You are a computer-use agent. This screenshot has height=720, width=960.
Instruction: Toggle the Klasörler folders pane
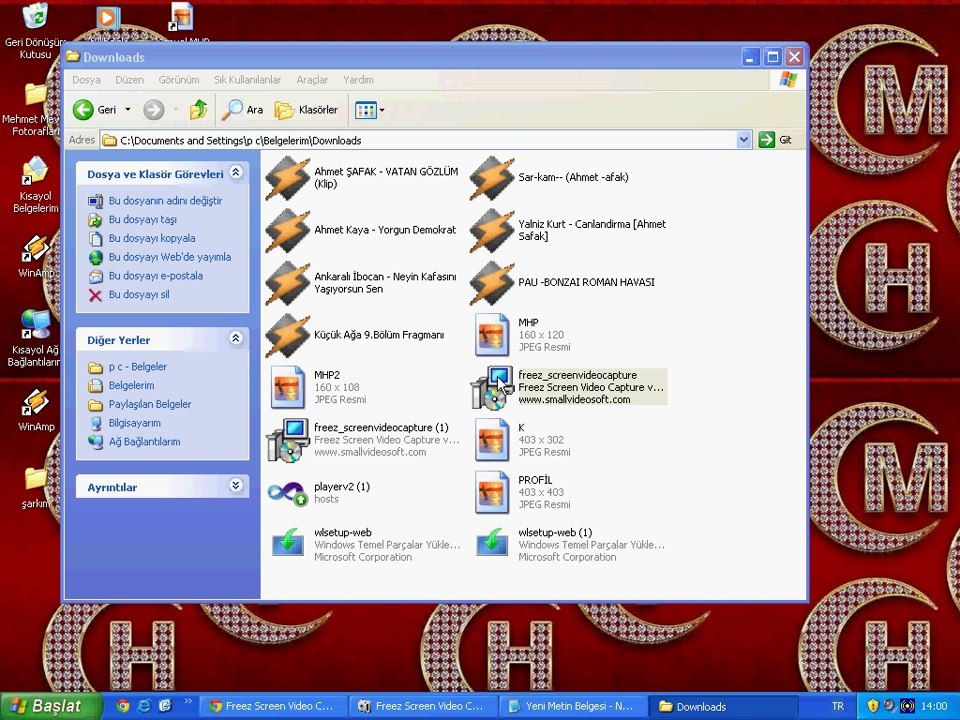click(x=306, y=110)
